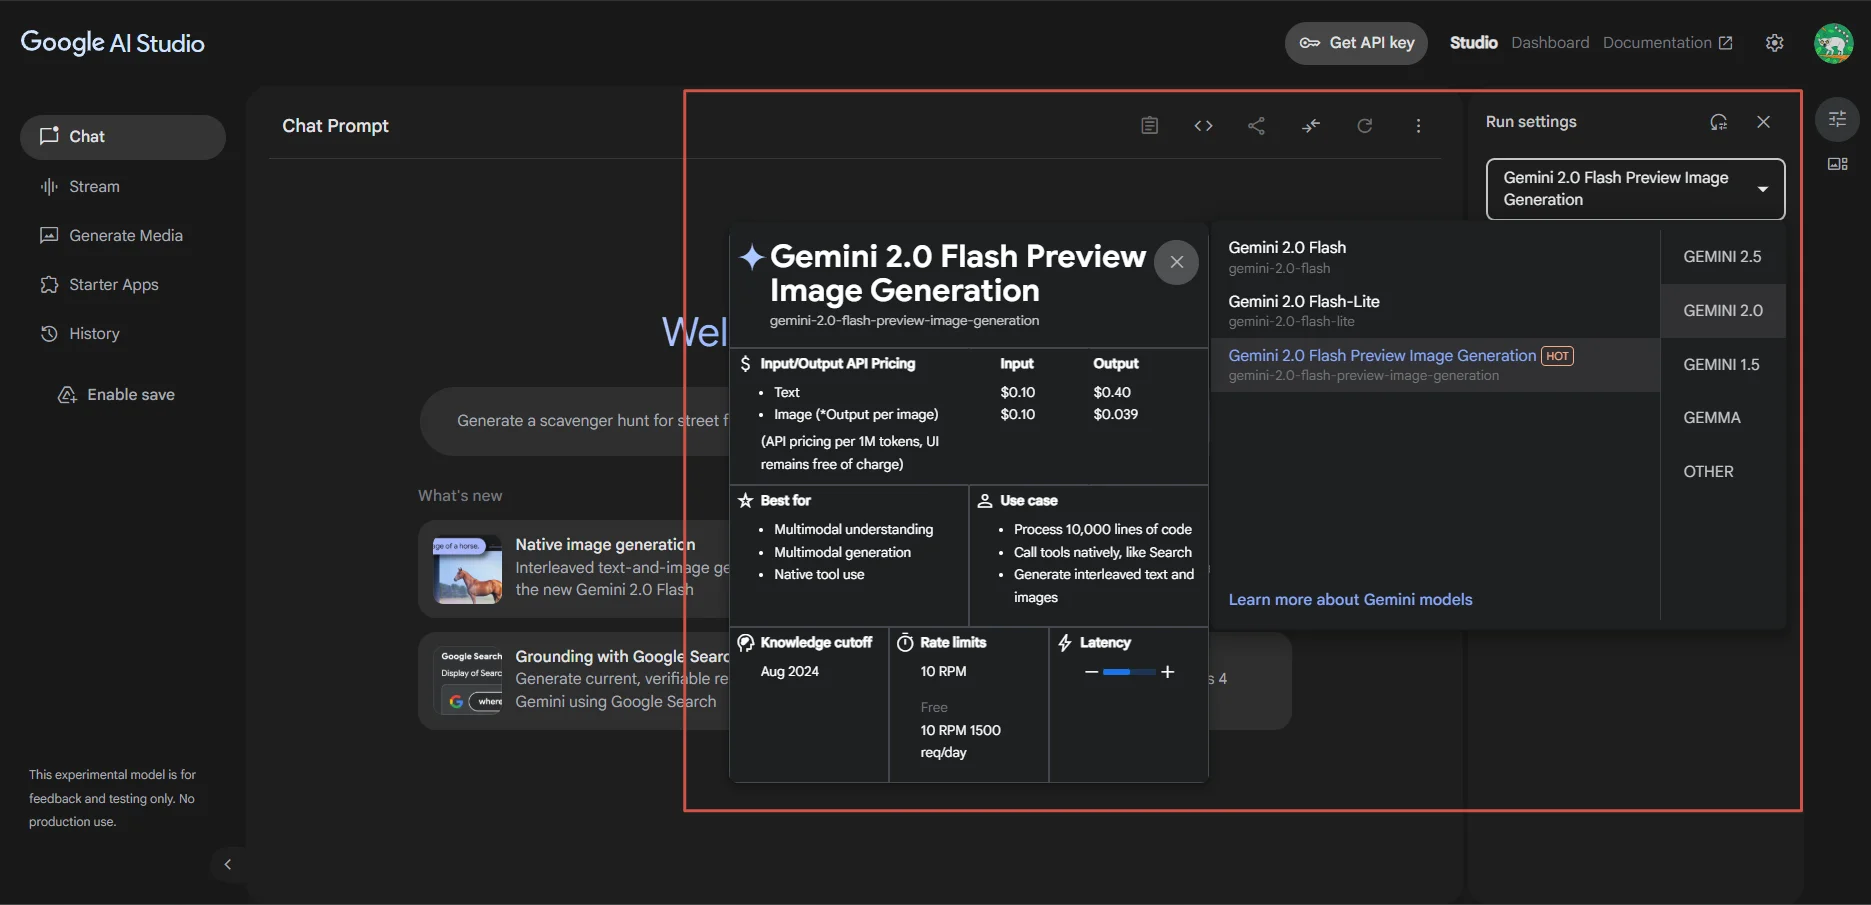Open the model selector dropdown
The height and width of the screenshot is (905, 1871).
point(1636,189)
